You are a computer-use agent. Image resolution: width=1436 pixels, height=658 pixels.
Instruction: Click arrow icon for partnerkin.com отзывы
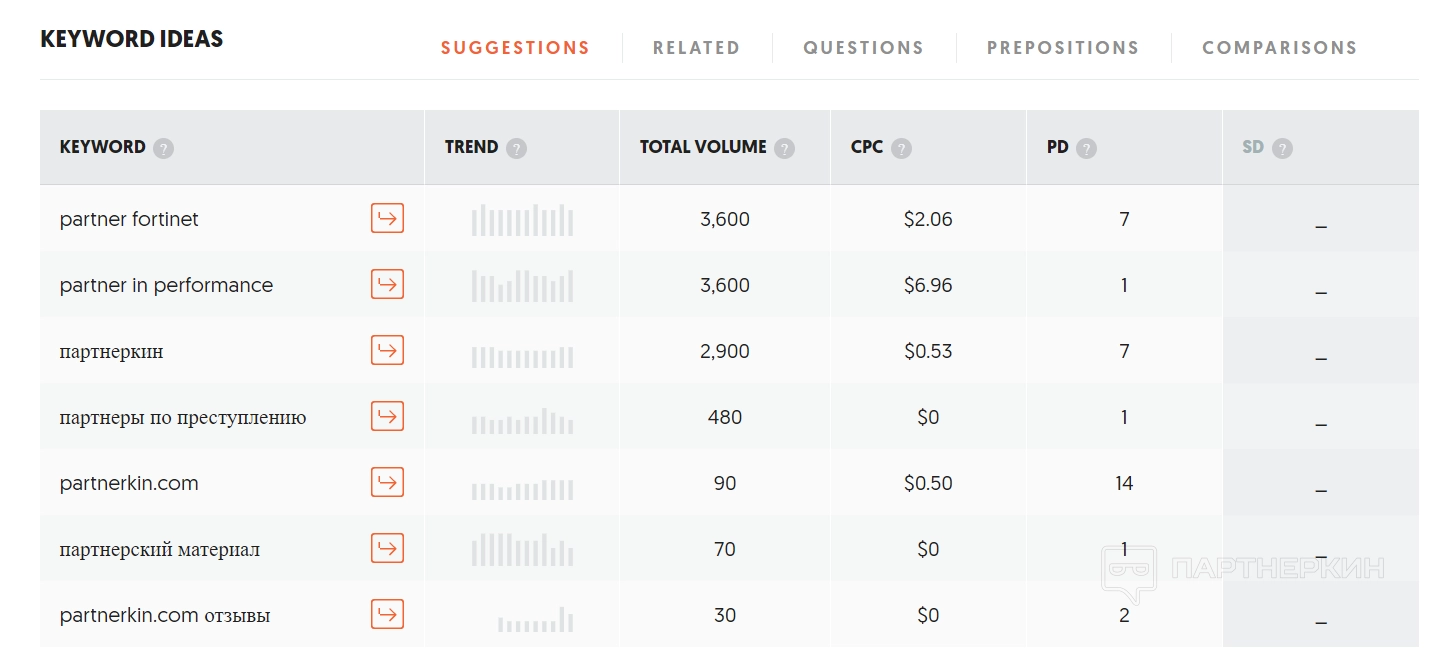click(387, 614)
